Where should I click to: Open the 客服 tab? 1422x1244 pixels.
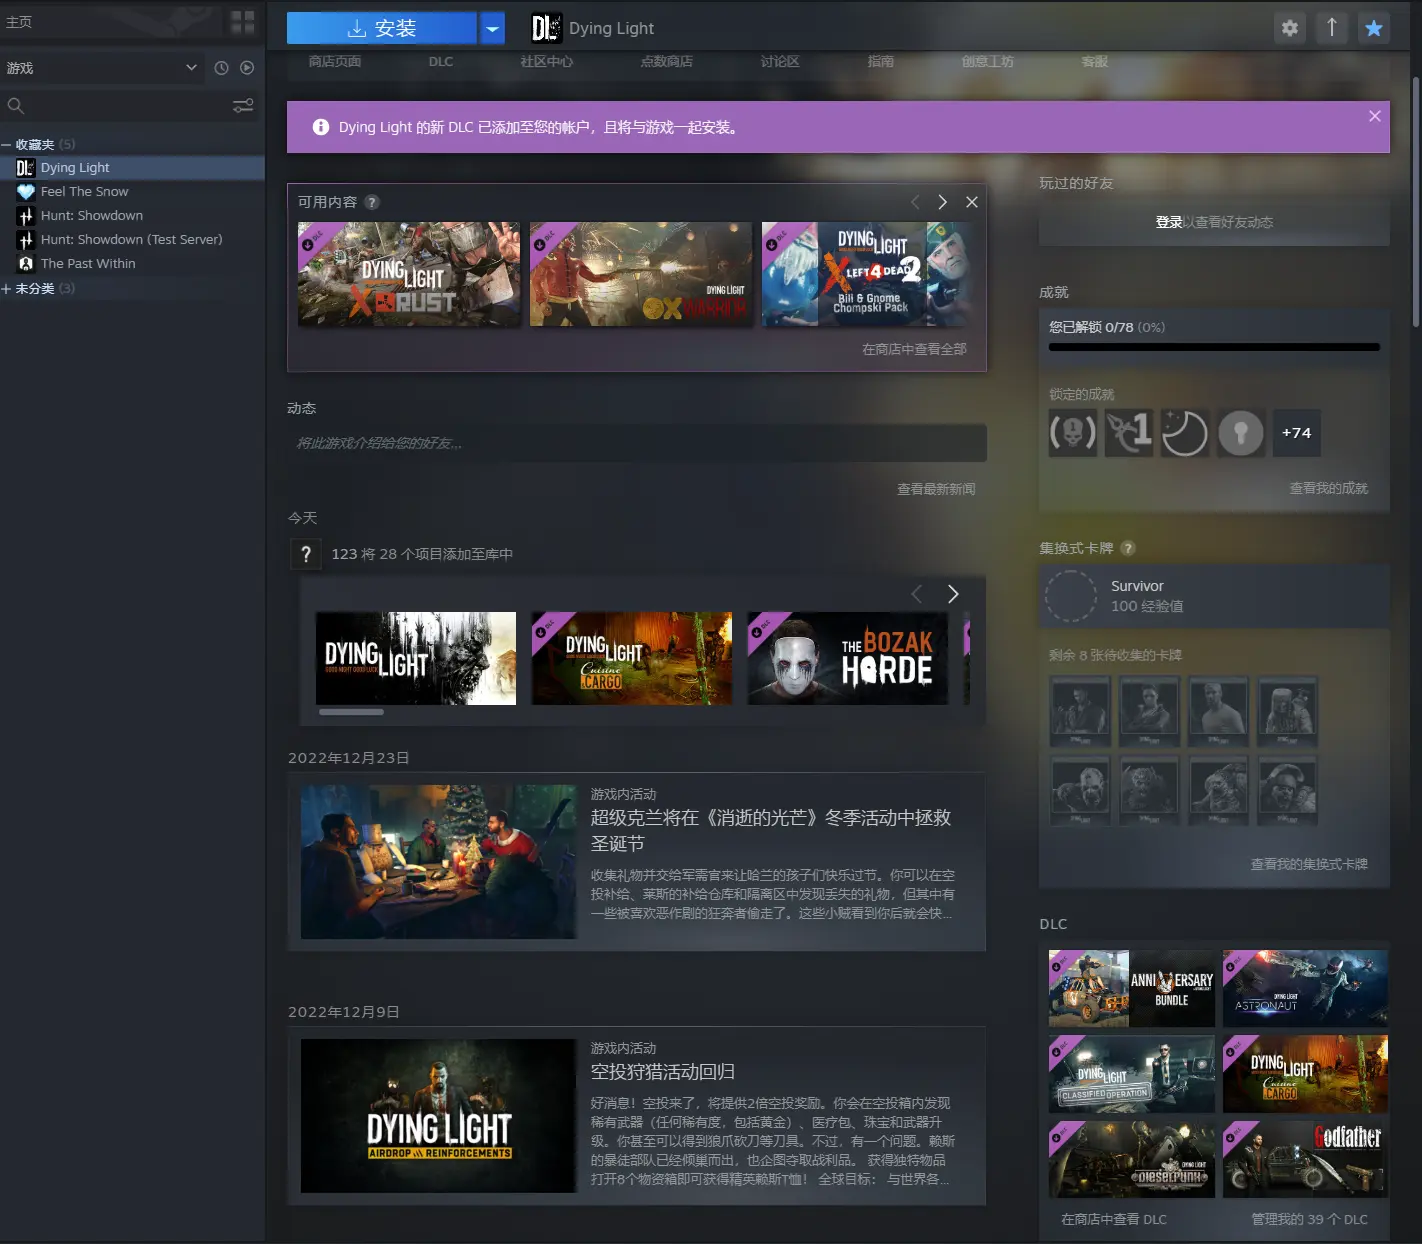pos(1095,61)
